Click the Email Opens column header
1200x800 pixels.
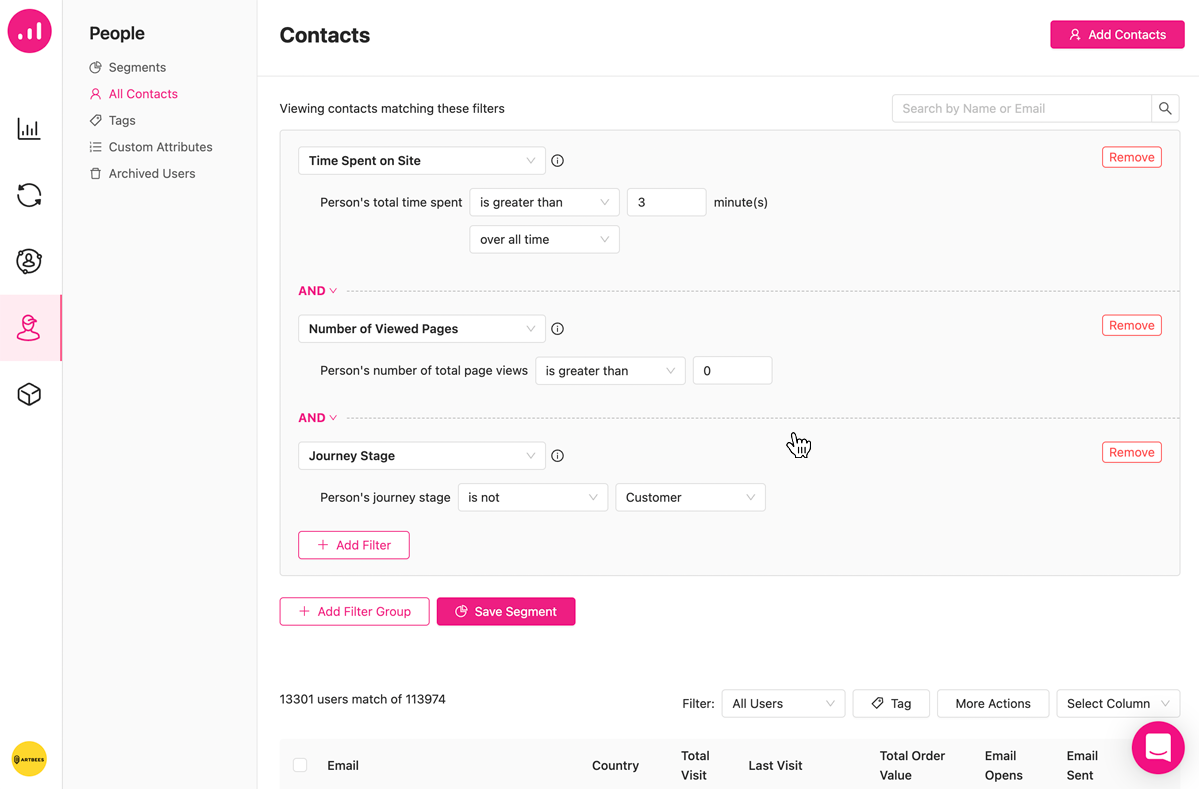click(x=1003, y=766)
